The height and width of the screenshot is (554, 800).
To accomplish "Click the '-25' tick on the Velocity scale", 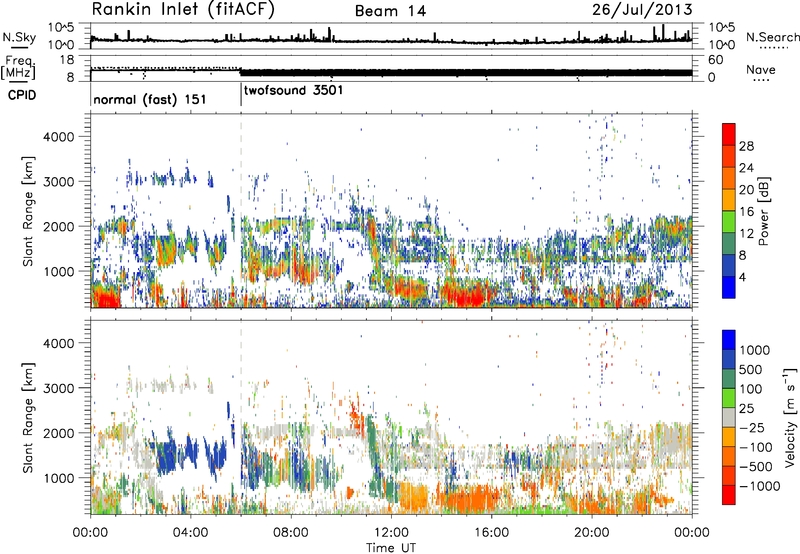I will [755, 427].
